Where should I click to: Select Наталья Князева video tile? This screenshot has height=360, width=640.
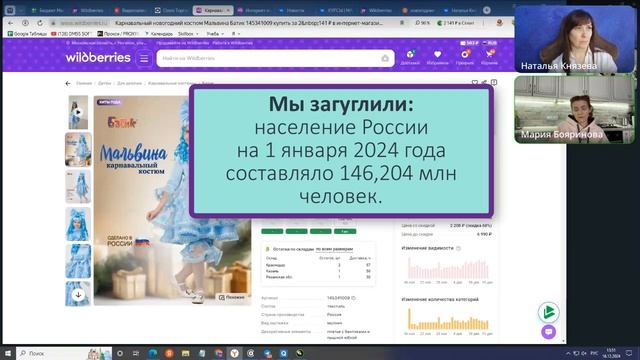click(575, 39)
